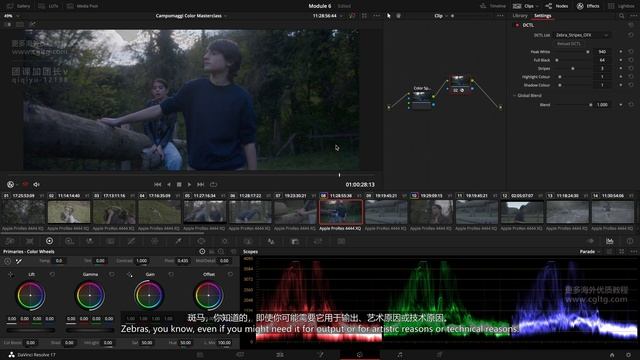
Task: Click the Full Black value field
Action: pos(602,60)
